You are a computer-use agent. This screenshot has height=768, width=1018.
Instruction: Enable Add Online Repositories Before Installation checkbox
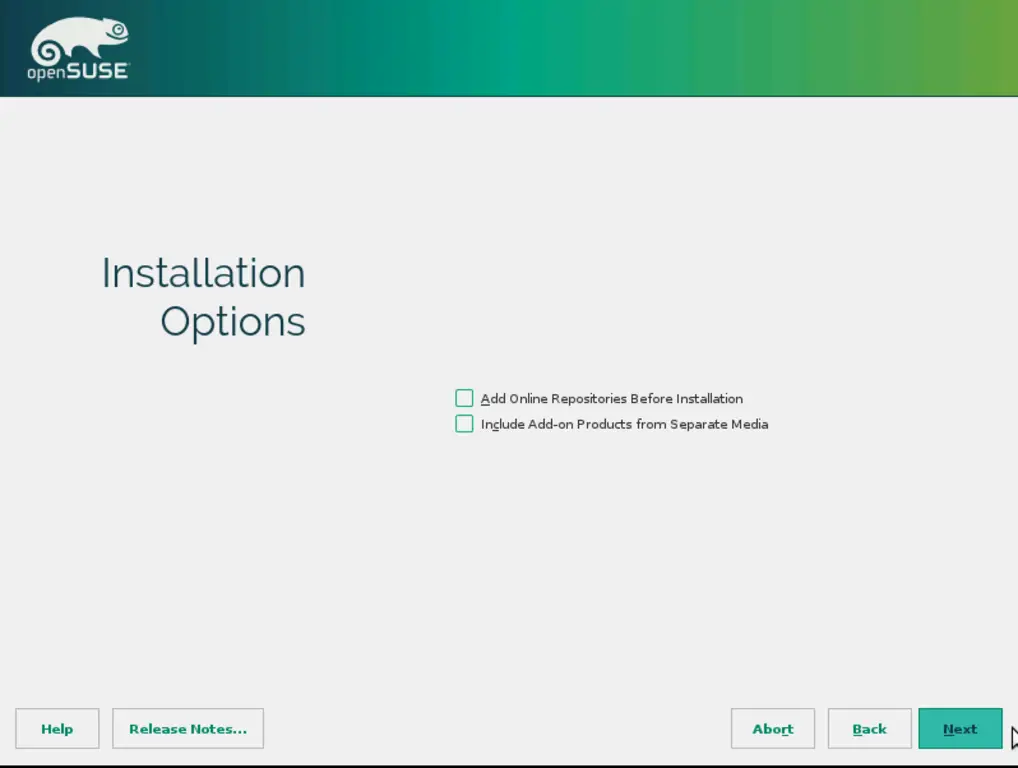(x=464, y=398)
